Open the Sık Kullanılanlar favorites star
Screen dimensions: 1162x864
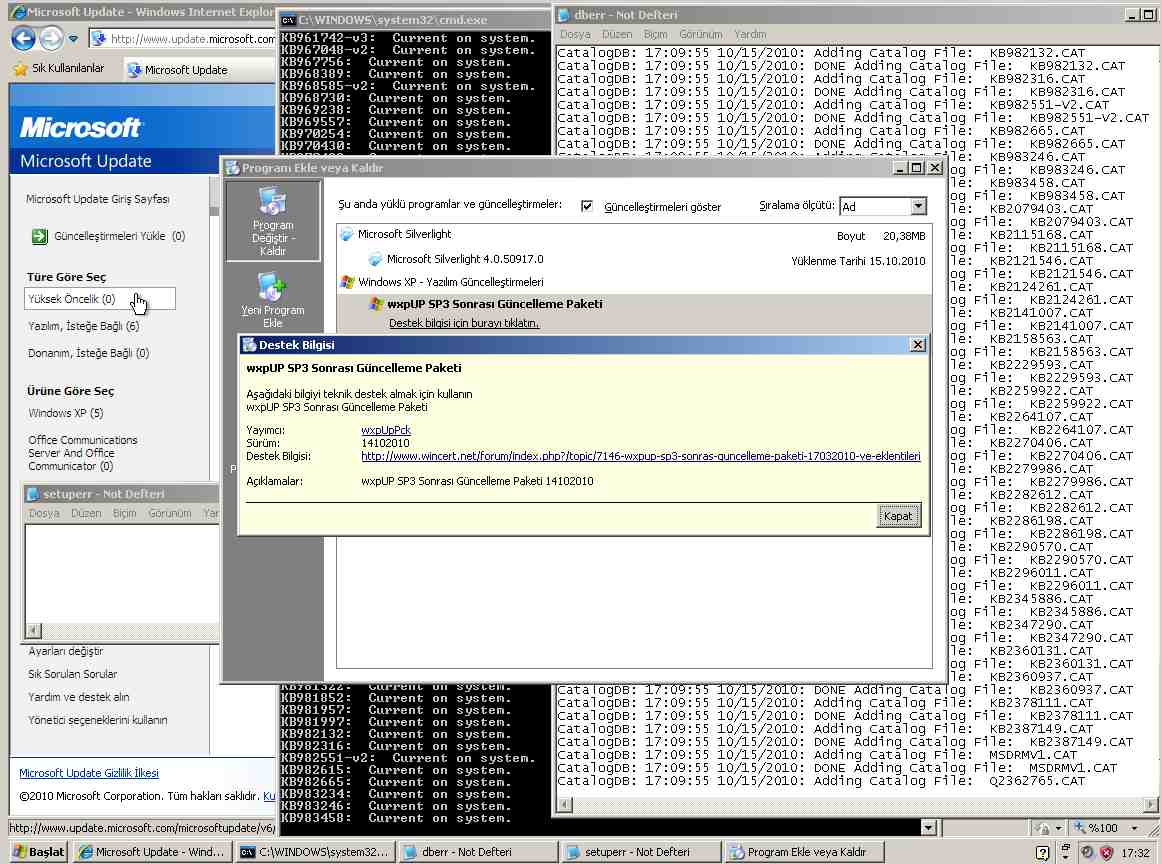click(19, 69)
